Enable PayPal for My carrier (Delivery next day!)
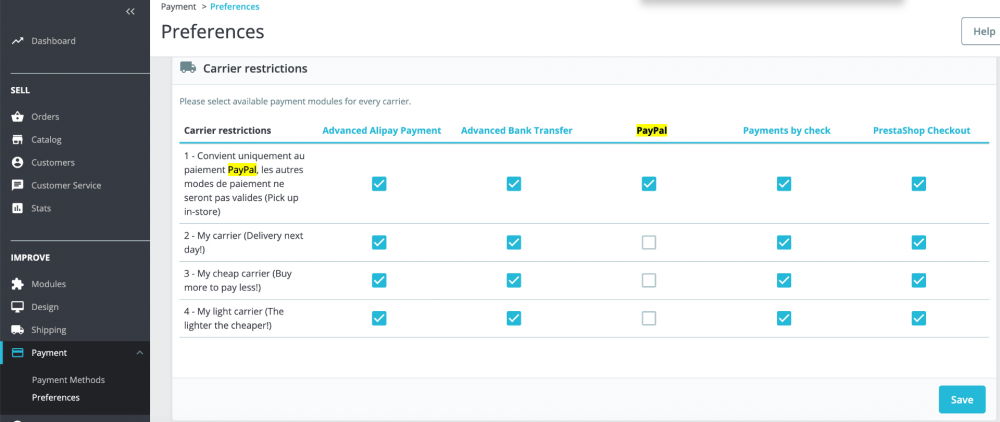Screen dimensions: 1000x422 pos(649,242)
